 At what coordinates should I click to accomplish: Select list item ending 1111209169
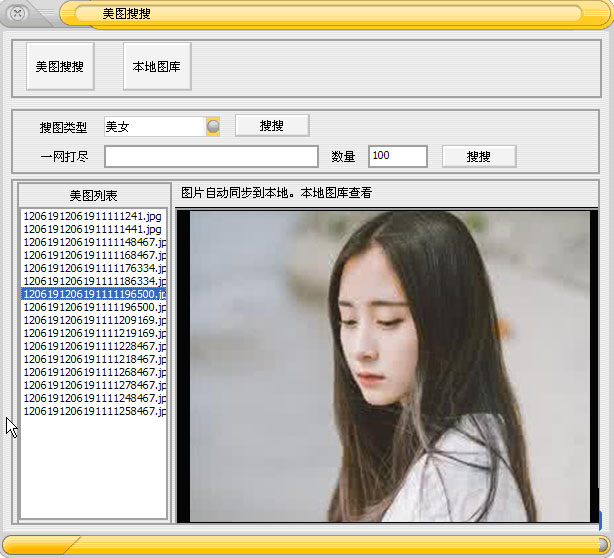(x=94, y=320)
